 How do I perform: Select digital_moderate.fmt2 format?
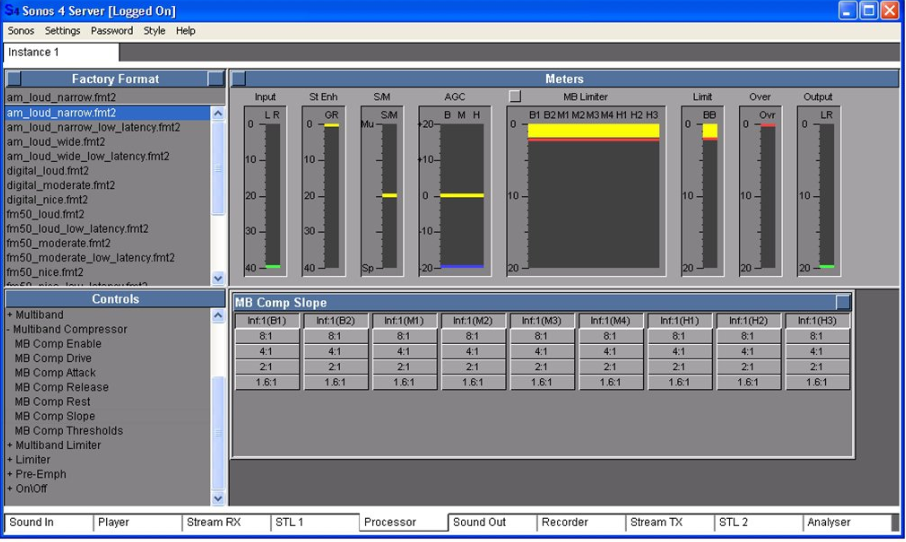[61, 185]
